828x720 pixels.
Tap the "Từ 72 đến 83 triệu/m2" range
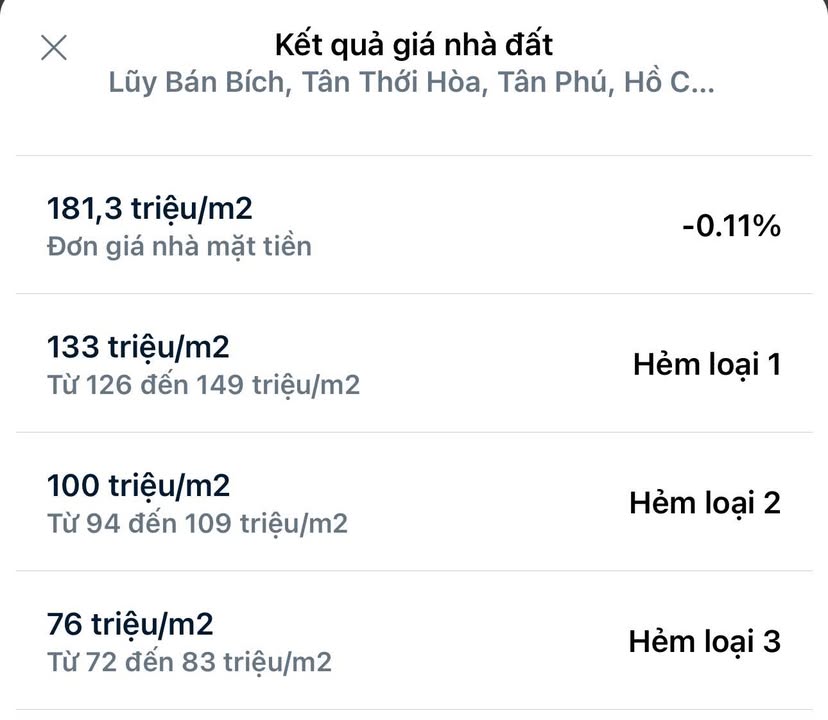tap(189, 661)
